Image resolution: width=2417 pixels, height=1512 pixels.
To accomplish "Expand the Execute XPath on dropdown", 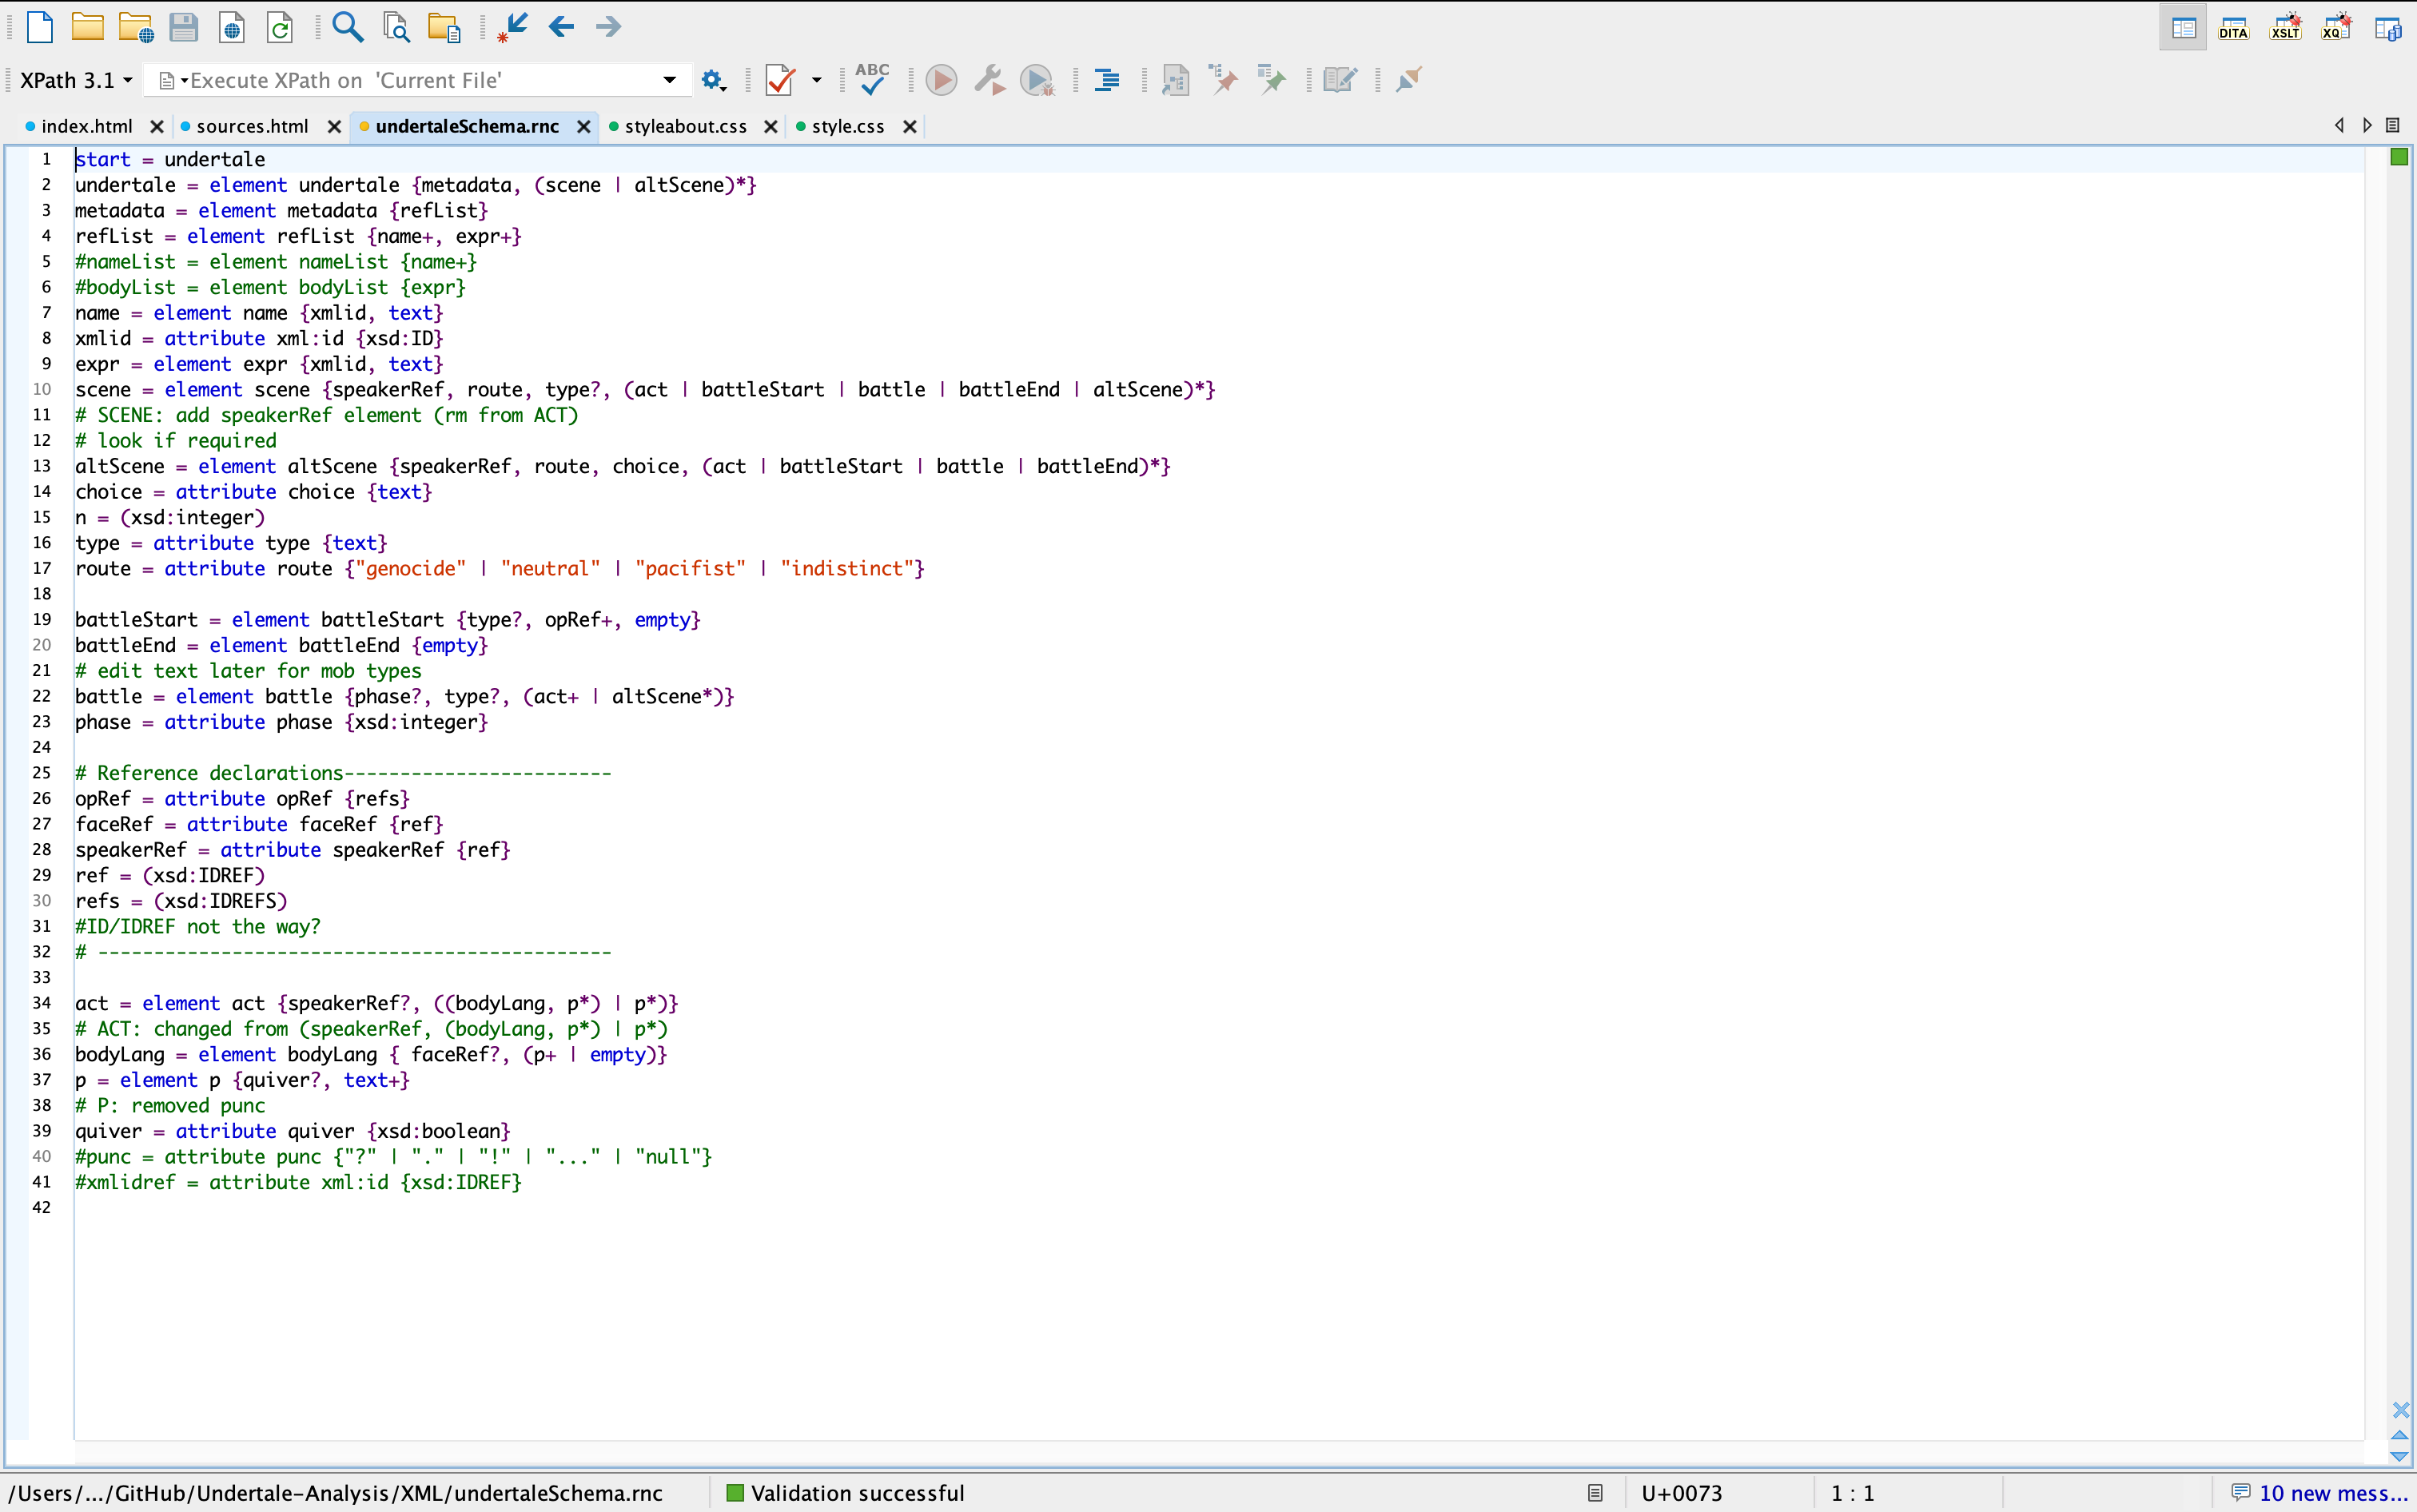I will click(x=668, y=79).
